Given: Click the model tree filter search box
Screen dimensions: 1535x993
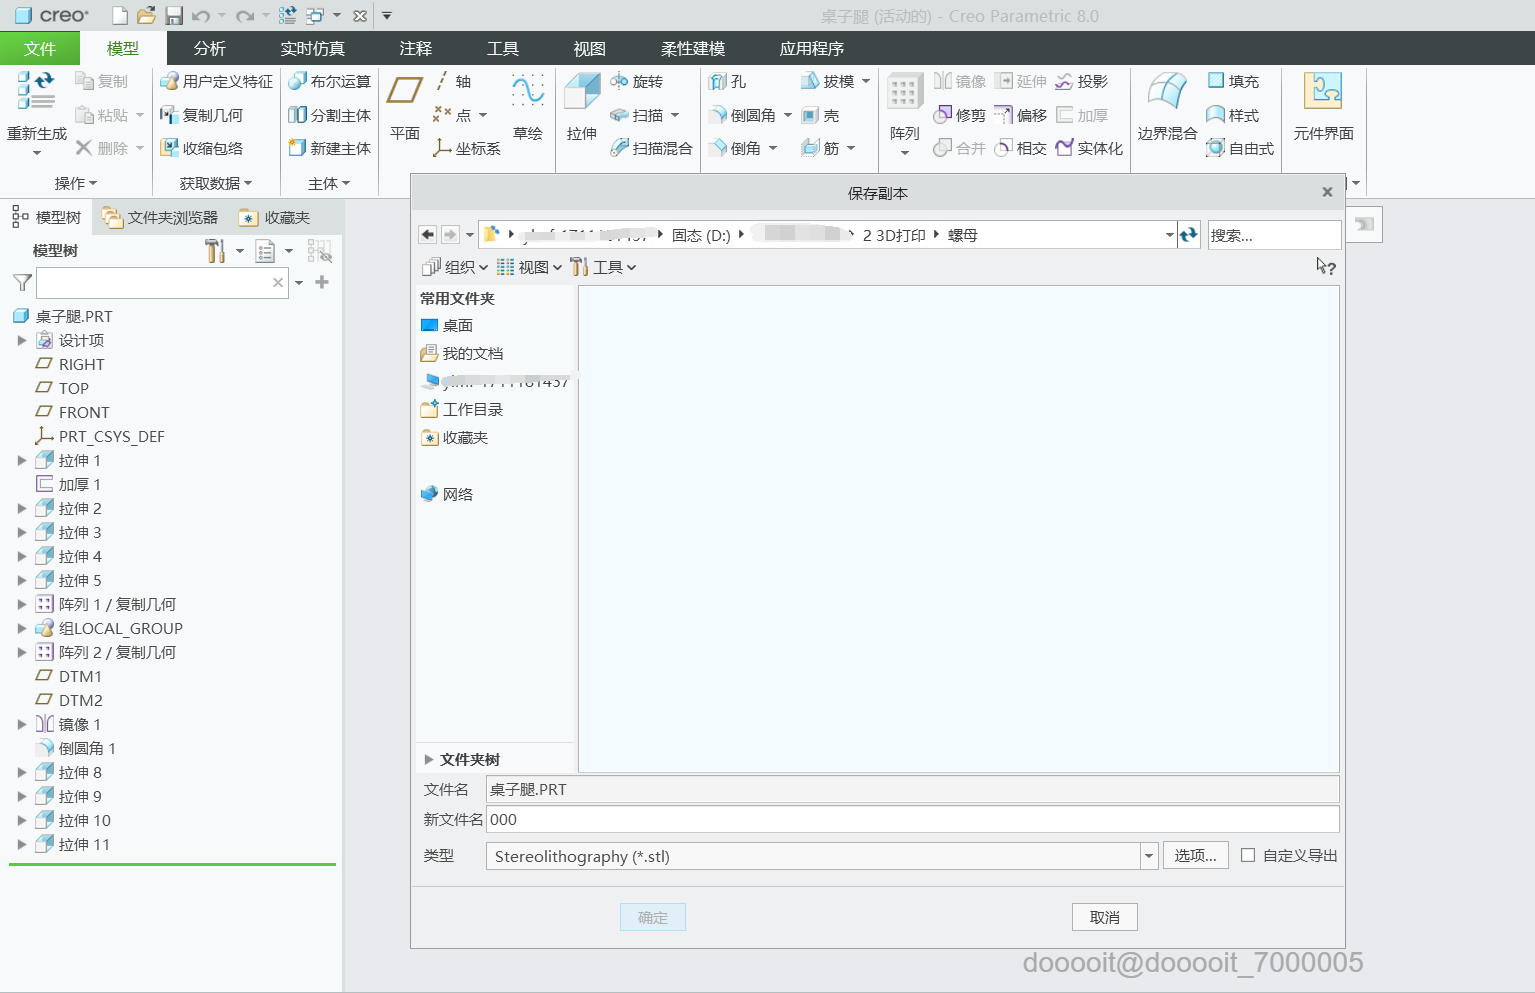Looking at the screenshot, I should 163,283.
